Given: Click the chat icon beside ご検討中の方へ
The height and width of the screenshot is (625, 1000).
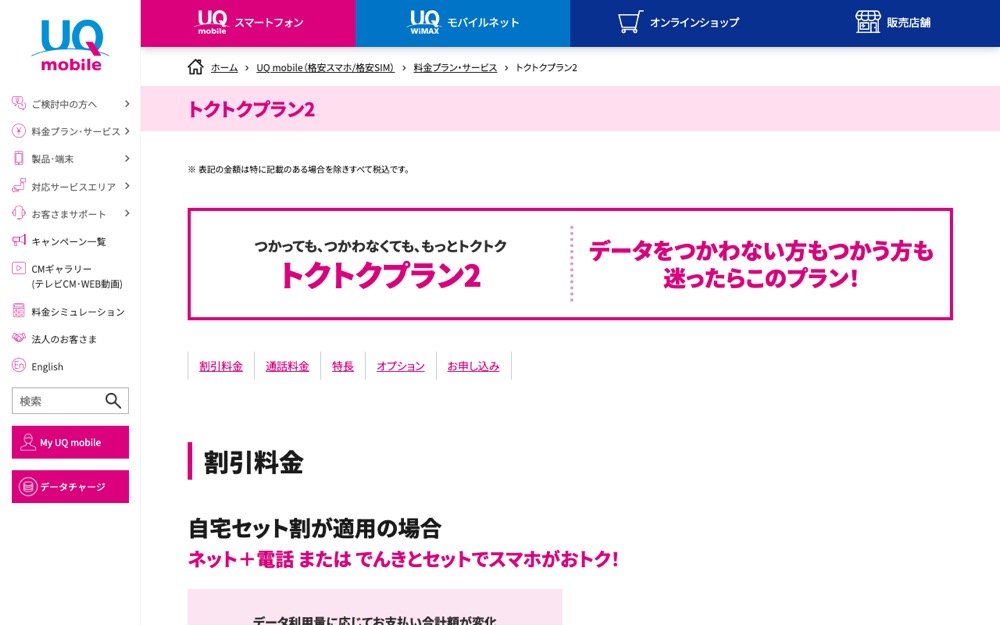Looking at the screenshot, I should pos(18,103).
